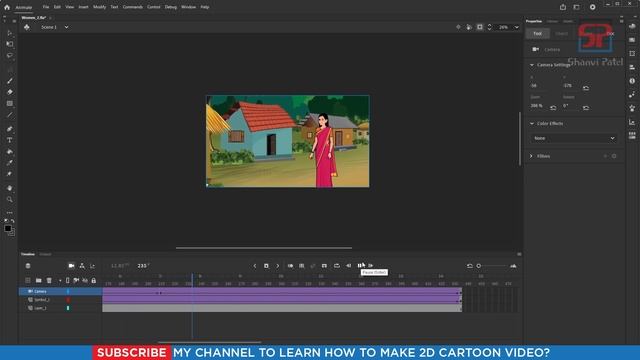640x360 pixels.
Task: Select the Zoom magnifier tool
Action: (x=9, y=200)
